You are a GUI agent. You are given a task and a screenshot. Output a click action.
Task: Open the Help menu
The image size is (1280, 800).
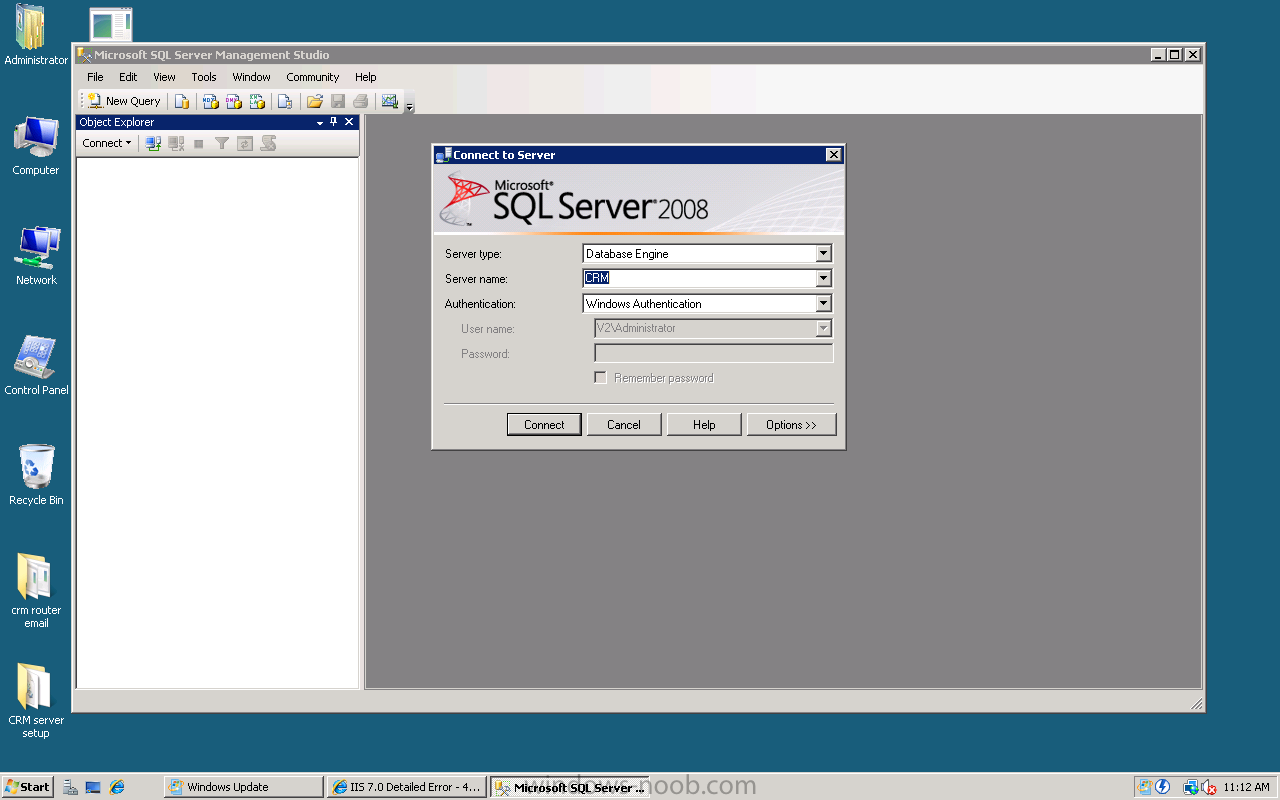click(366, 77)
